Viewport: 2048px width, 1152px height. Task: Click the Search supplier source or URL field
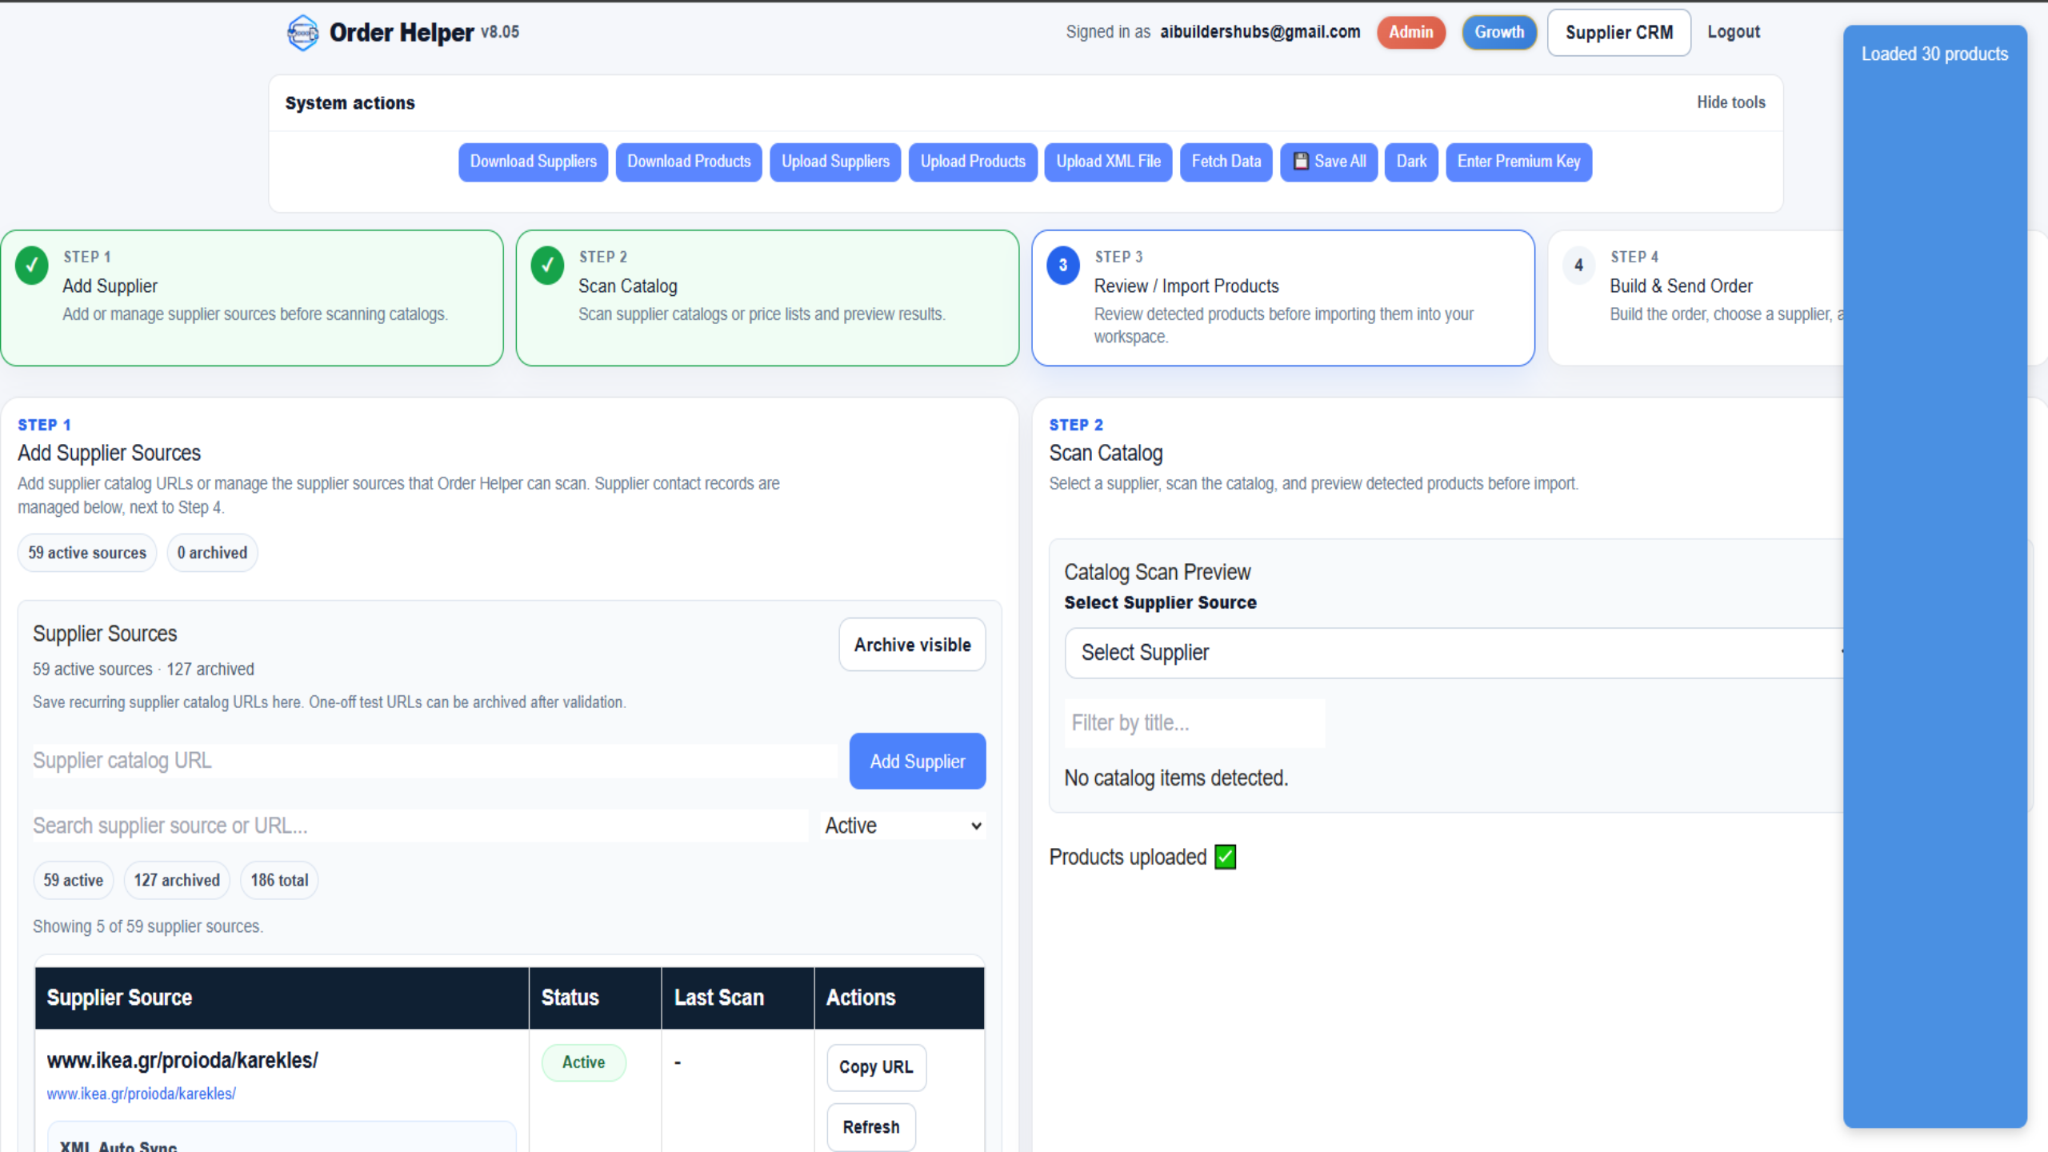pos(420,826)
